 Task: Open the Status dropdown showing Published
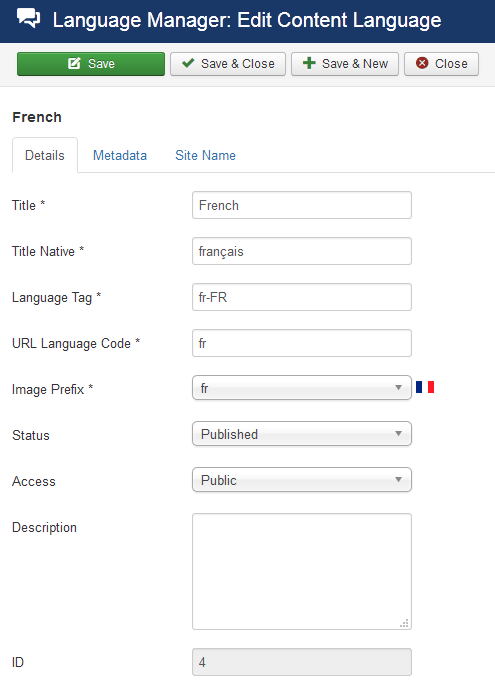(302, 433)
